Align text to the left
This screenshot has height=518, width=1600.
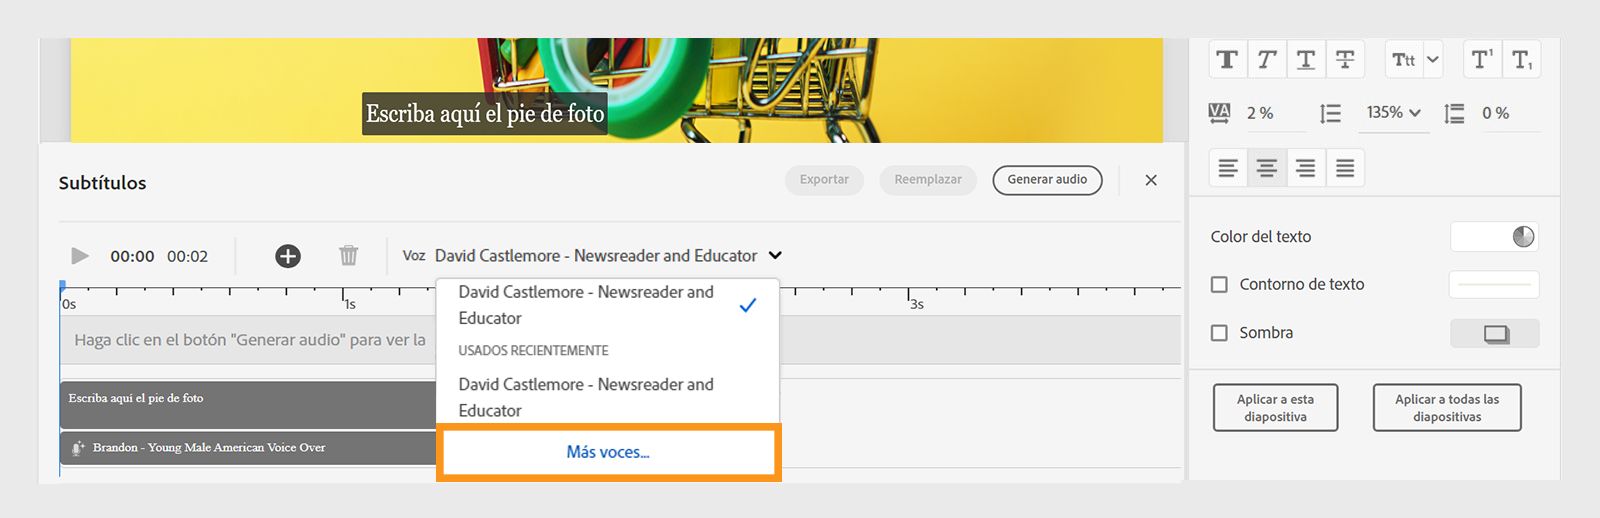pyautogui.click(x=1228, y=168)
